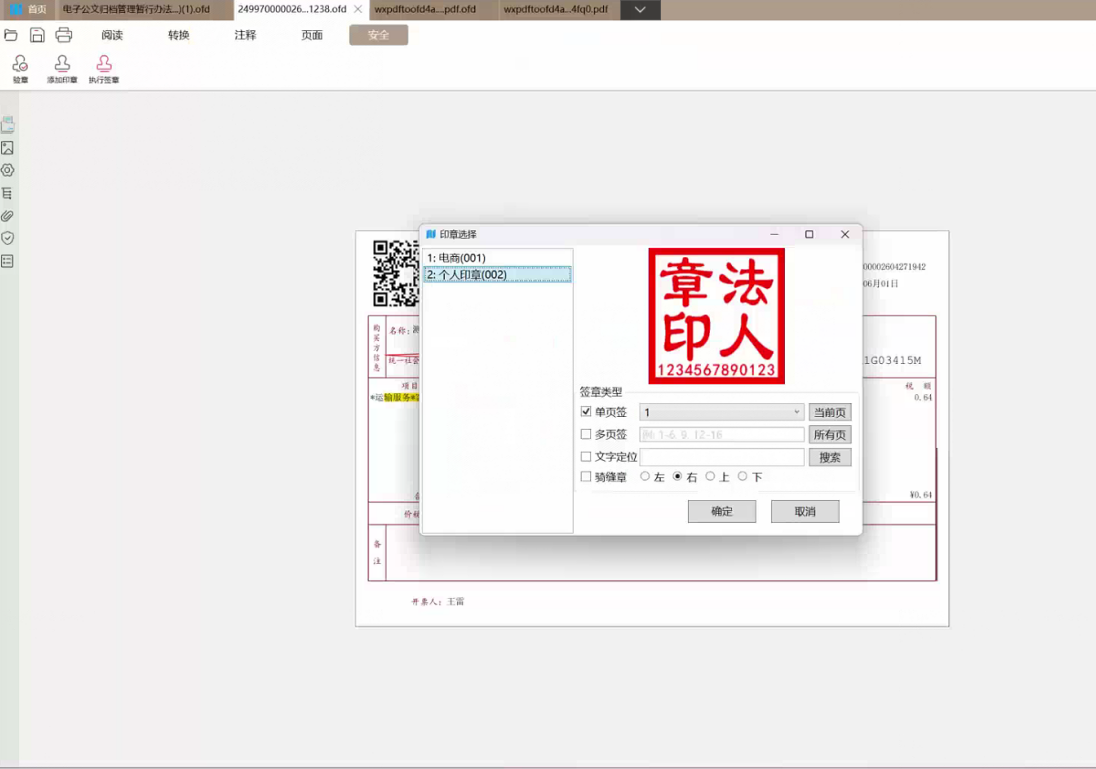Open the page thumbnails sidebar panel
The width and height of the screenshot is (1096, 769).
click(8, 125)
